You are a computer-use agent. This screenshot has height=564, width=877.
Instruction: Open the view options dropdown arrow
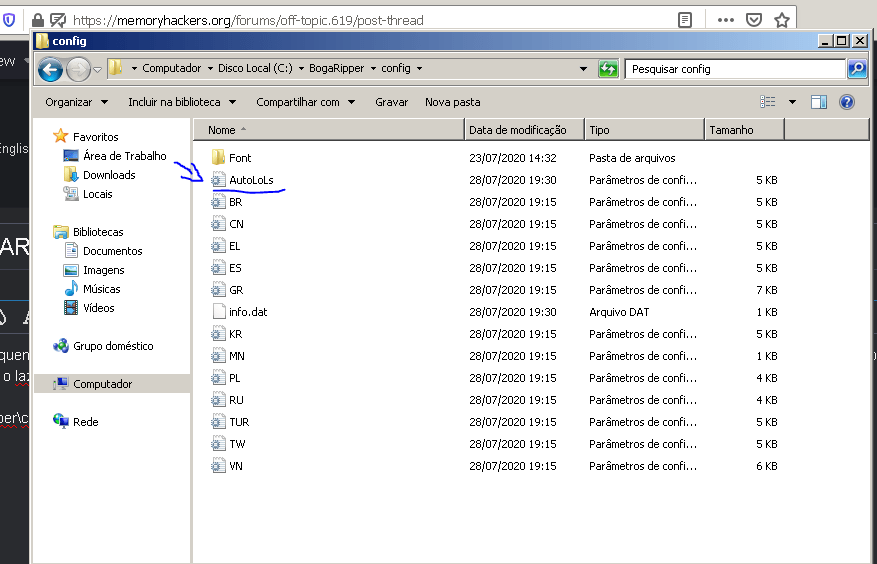pos(792,102)
